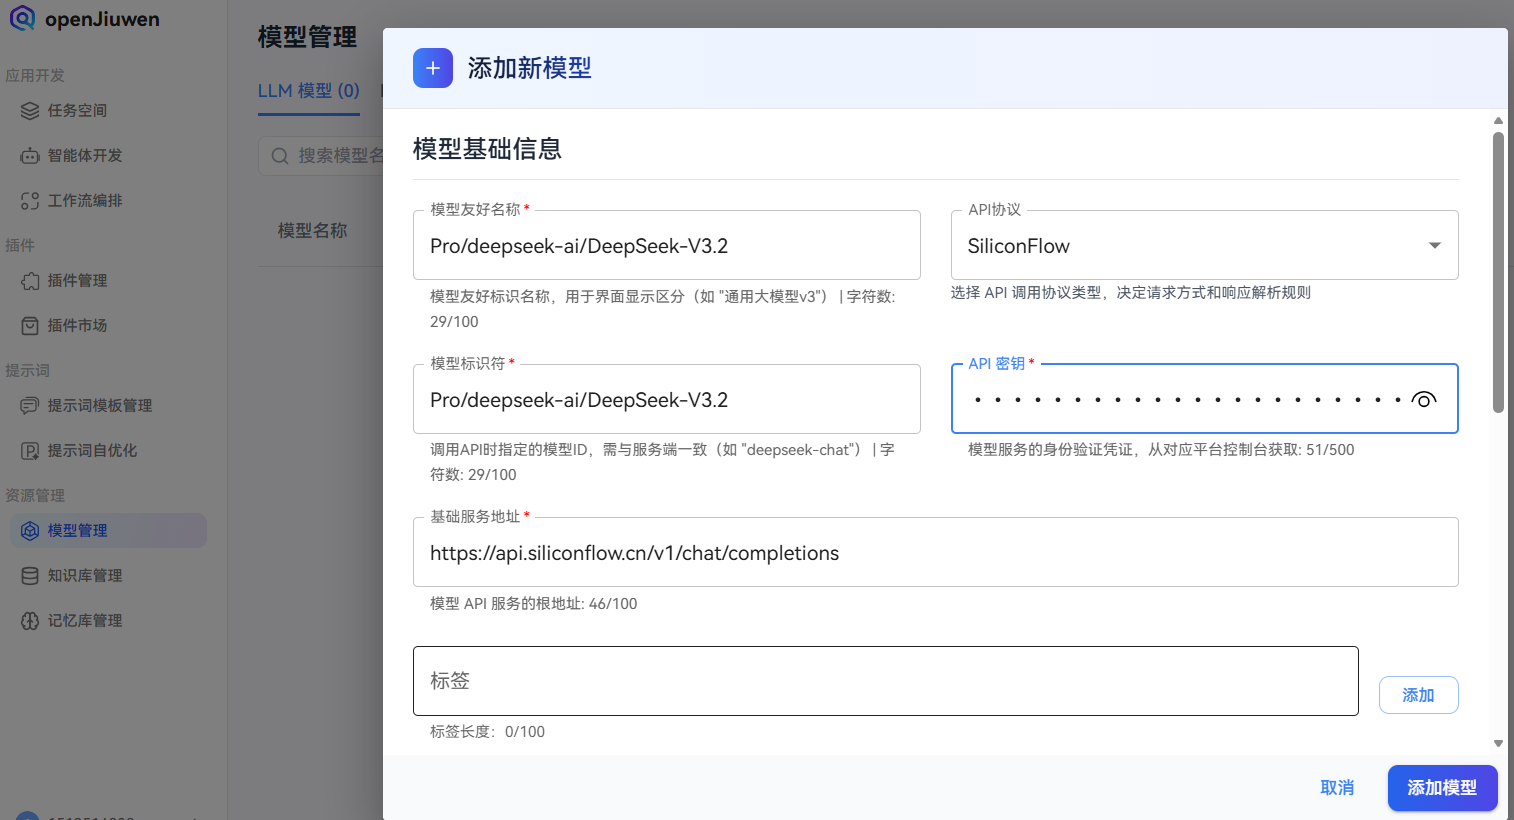Screen dimensions: 1514x820
Task: Add a tag using the 添加 button
Action: tap(1418, 694)
